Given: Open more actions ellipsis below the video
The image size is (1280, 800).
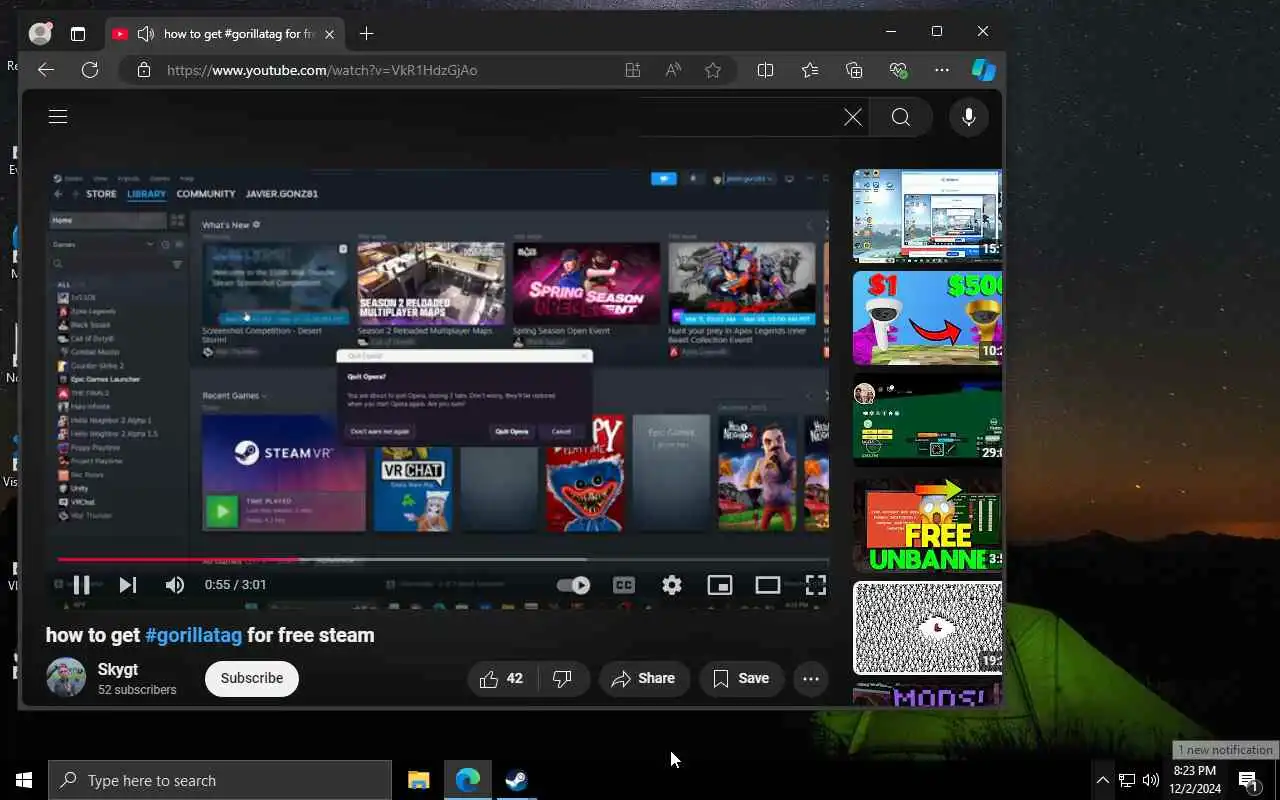Looking at the screenshot, I should (811, 678).
